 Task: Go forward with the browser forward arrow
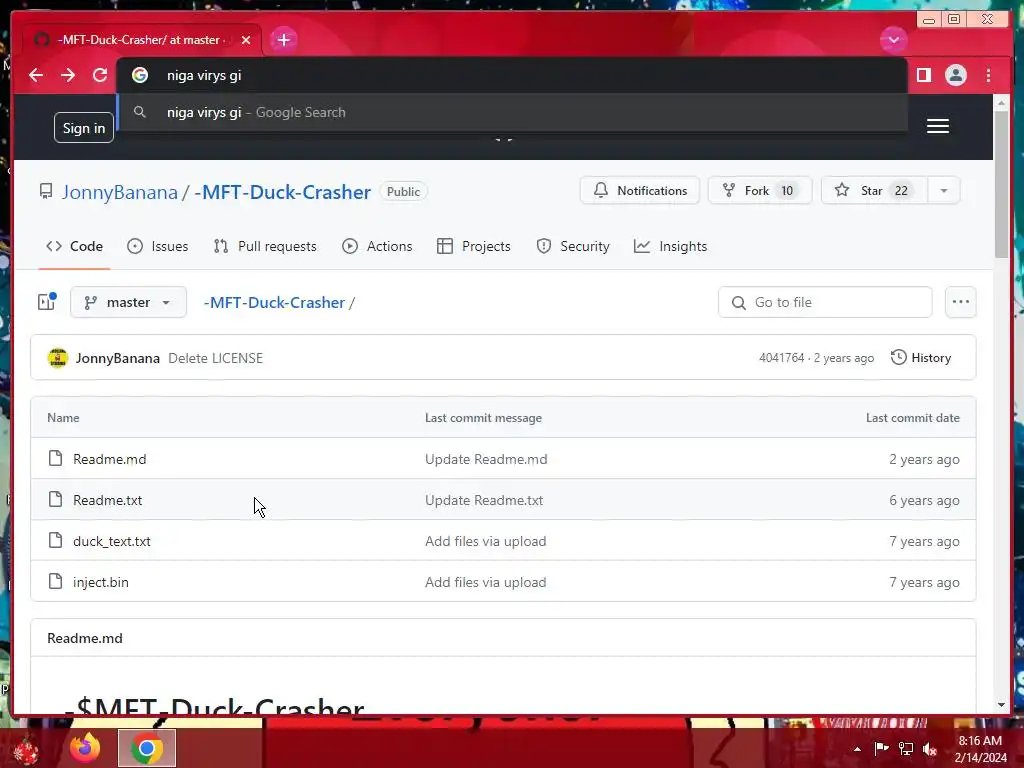[x=68, y=75]
